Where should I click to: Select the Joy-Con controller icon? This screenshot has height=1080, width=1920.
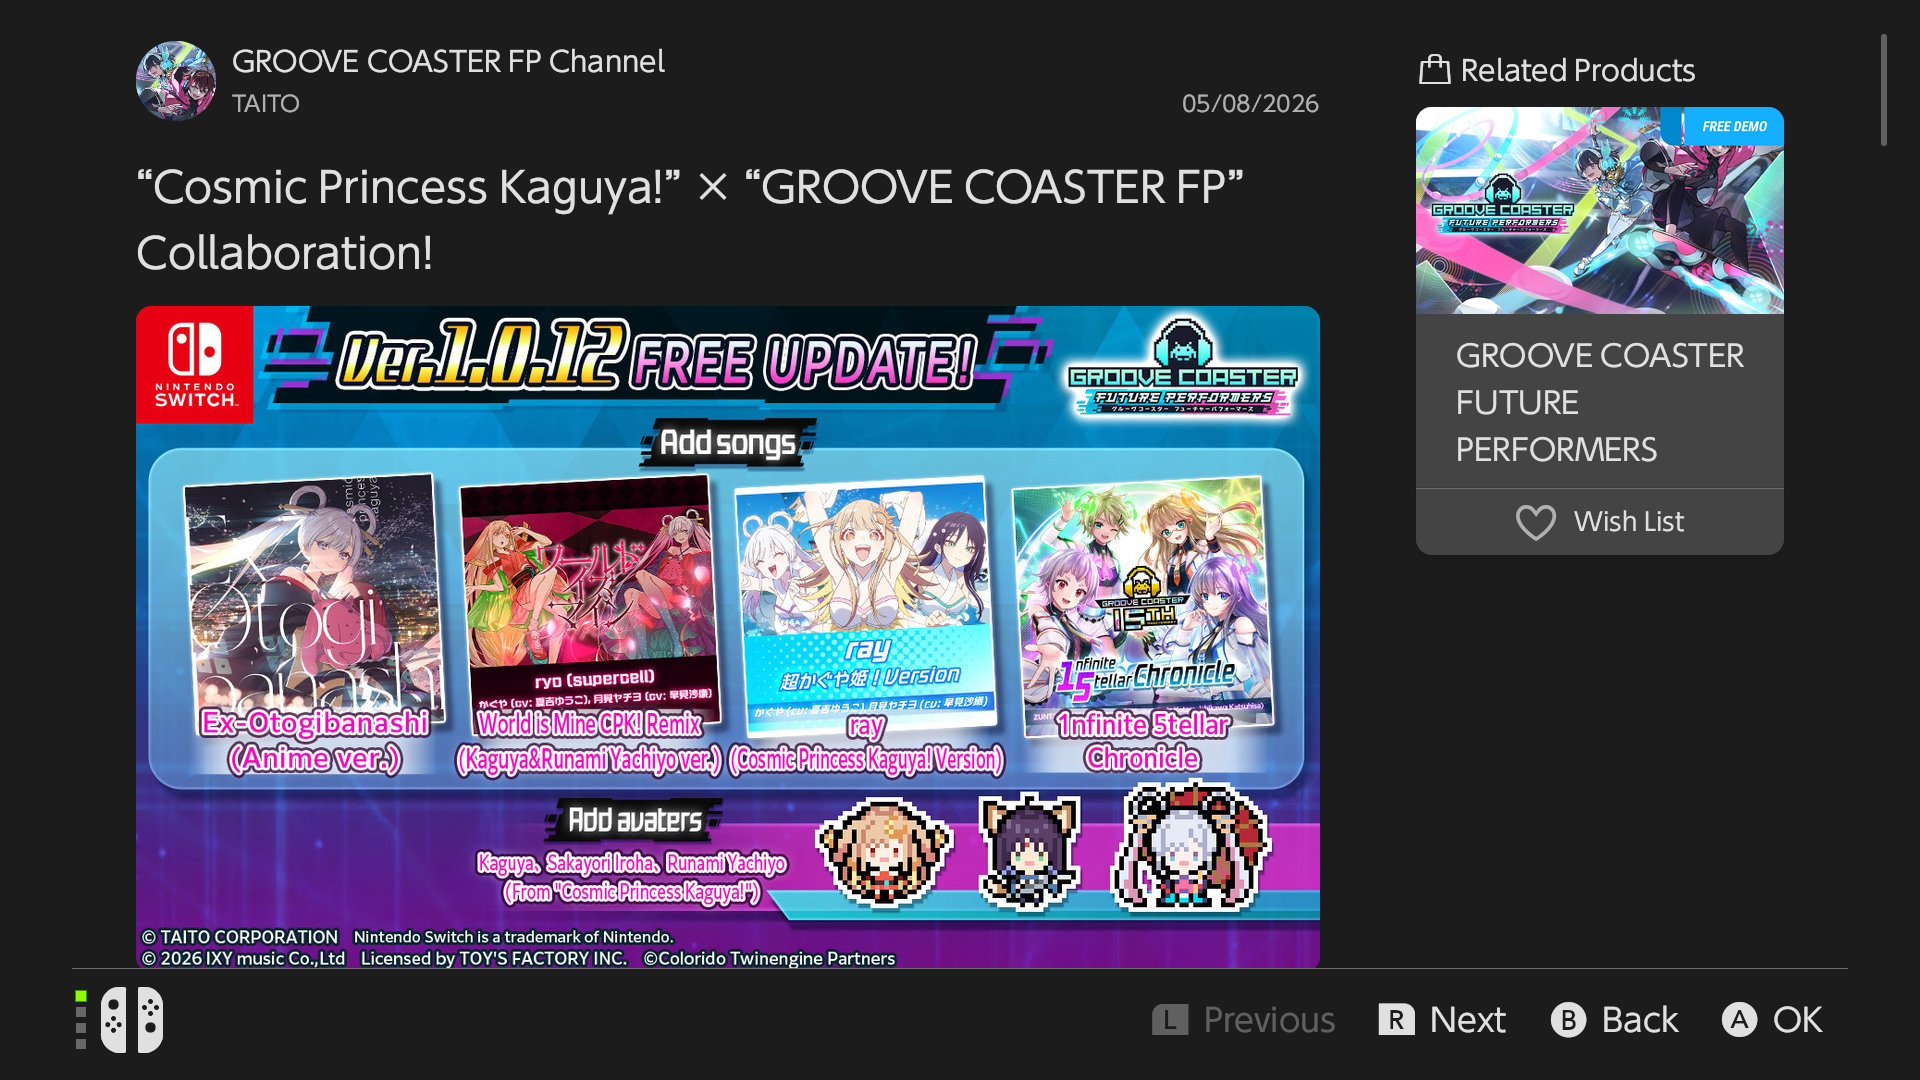point(132,1020)
